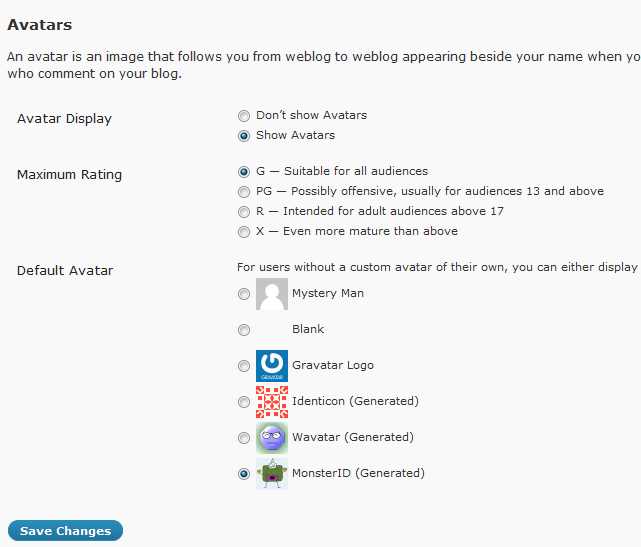Click the red Identicon pattern image
The height and width of the screenshot is (547, 641).
(271, 402)
